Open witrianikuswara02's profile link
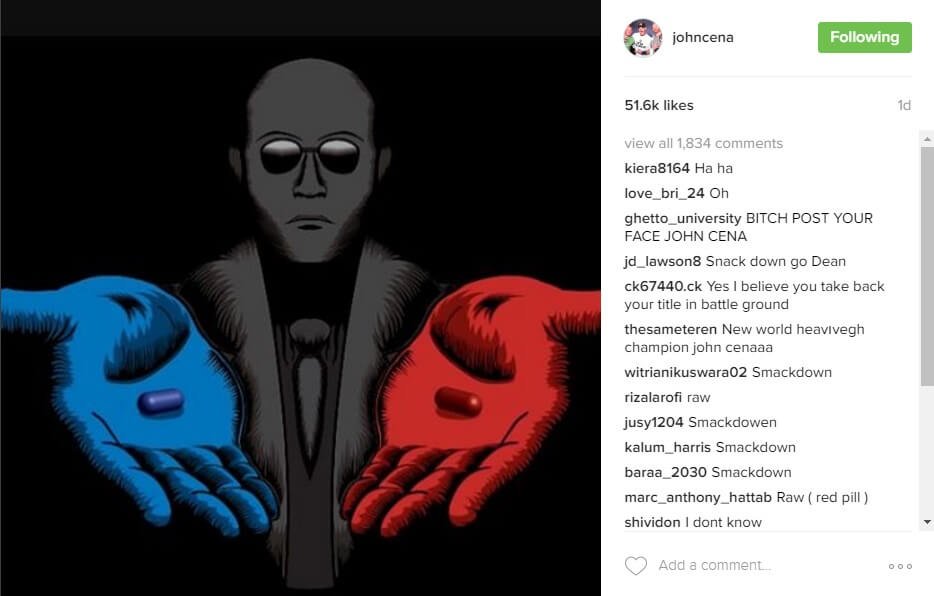The height and width of the screenshot is (596, 934). pyautogui.click(x=686, y=372)
